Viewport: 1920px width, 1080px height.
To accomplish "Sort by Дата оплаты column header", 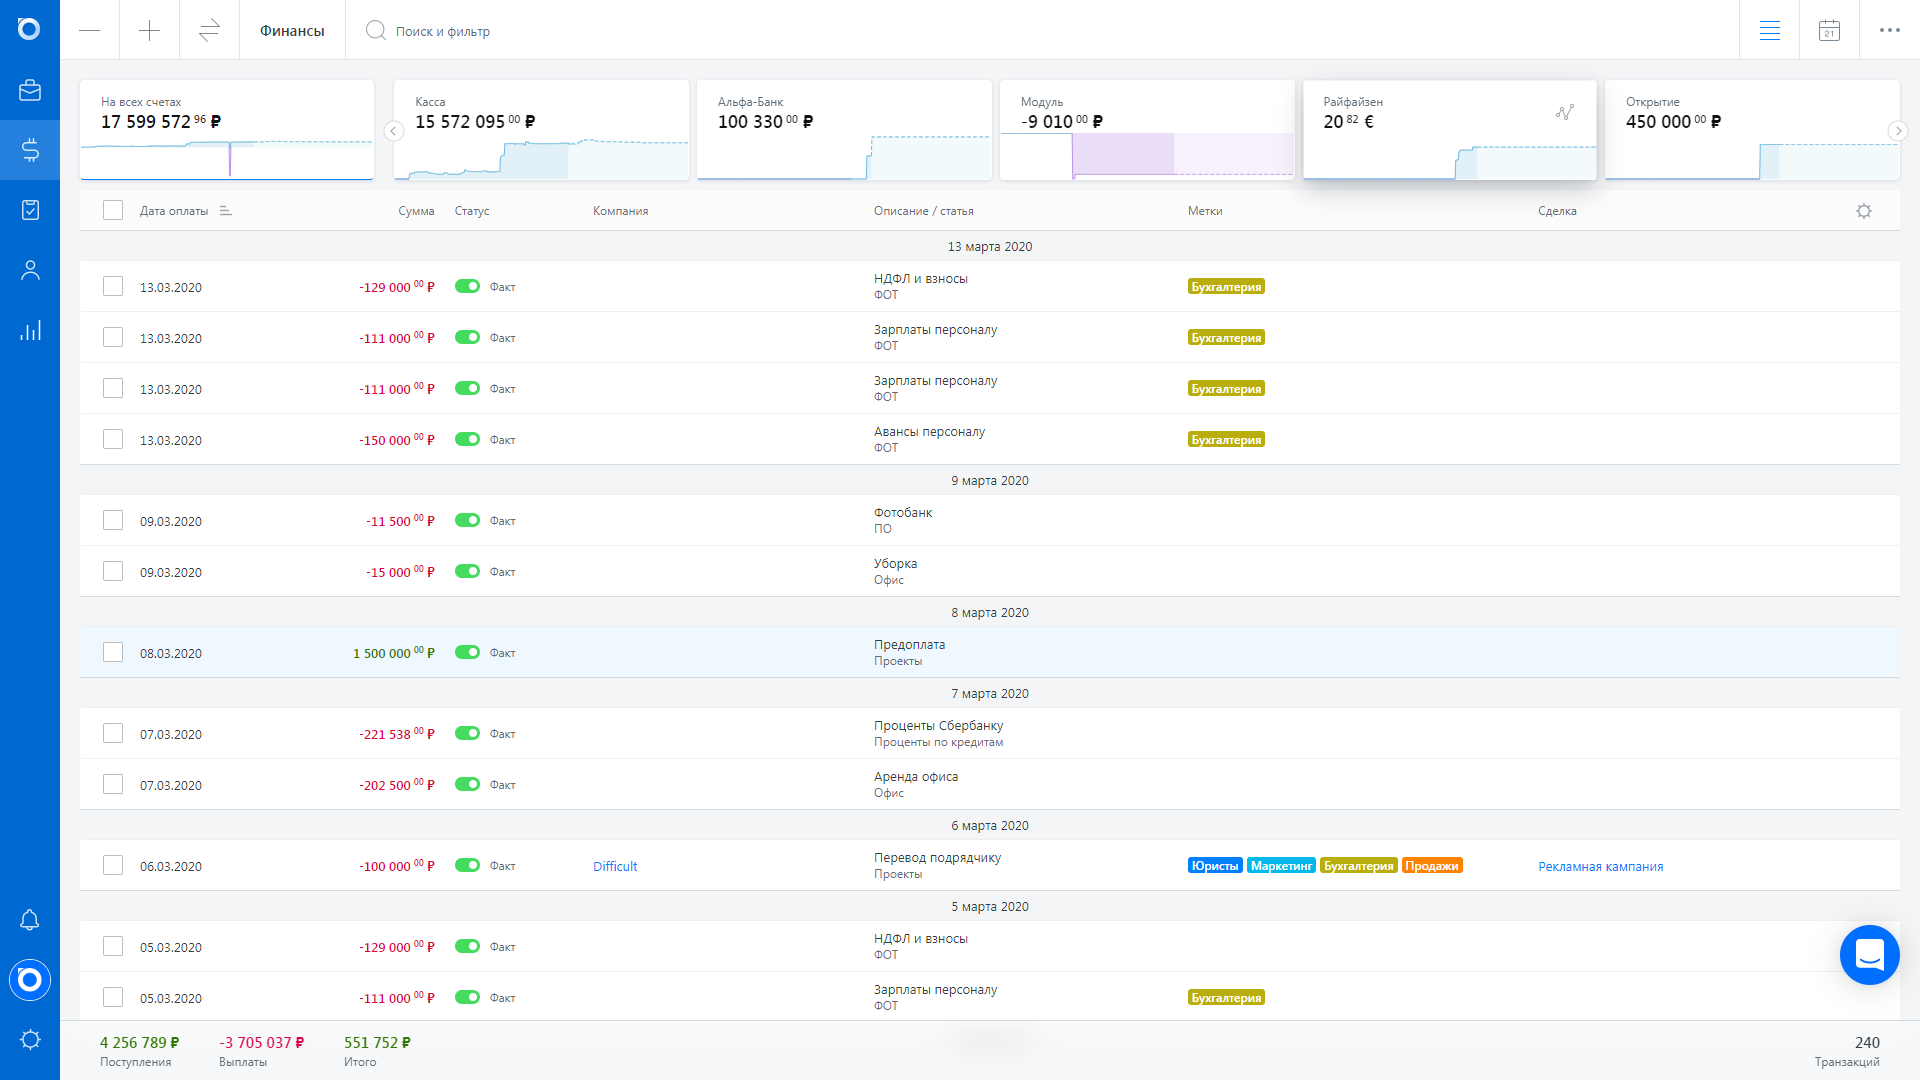I will tap(174, 211).
